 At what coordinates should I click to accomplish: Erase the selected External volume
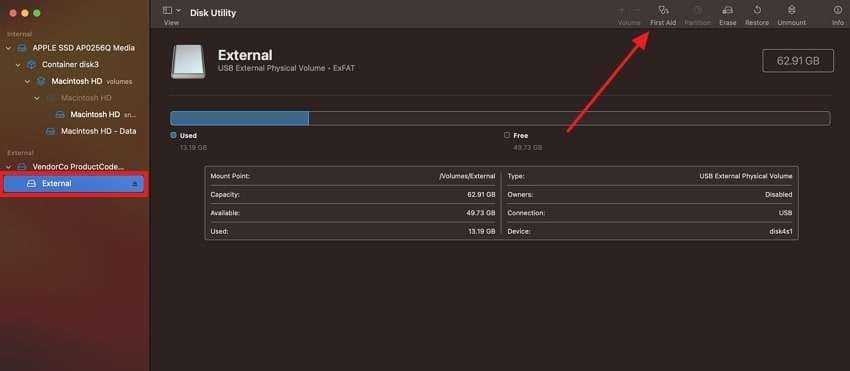click(x=727, y=16)
